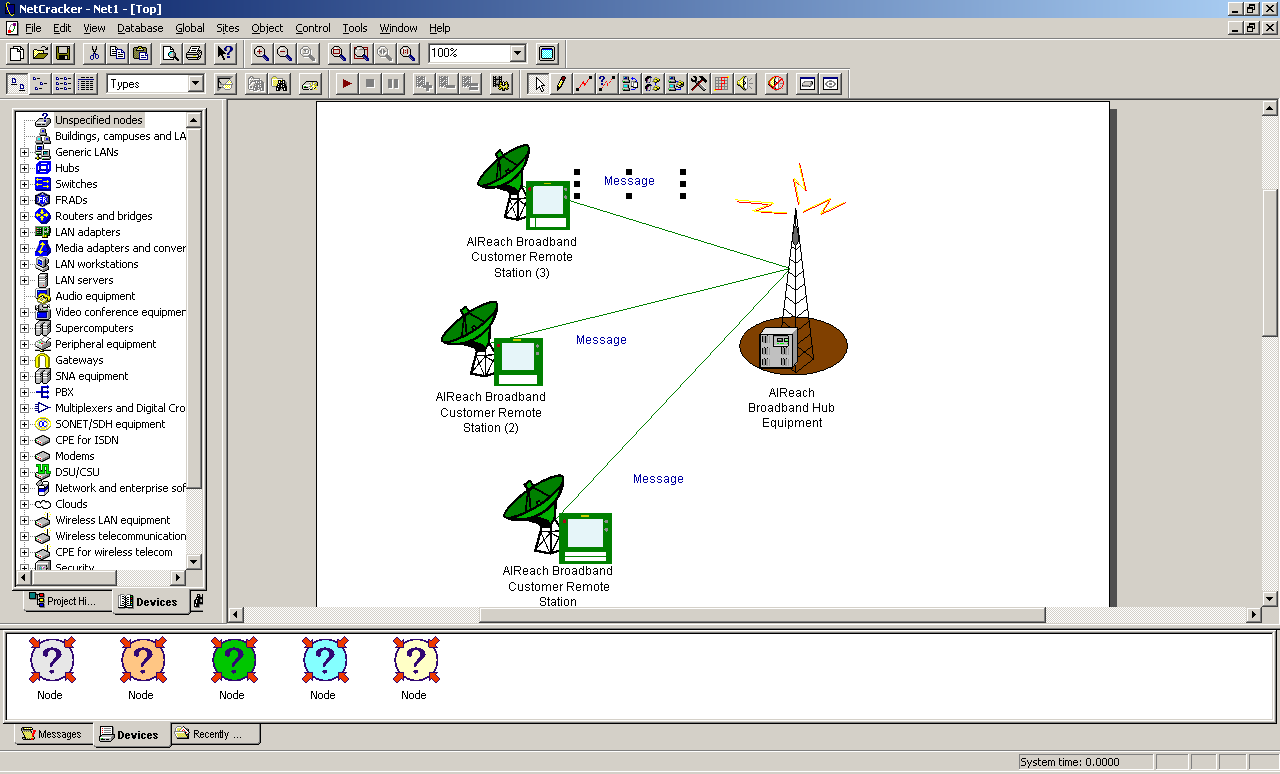The width and height of the screenshot is (1280, 774).
Task: Click the binoculars Find icon
Action: pyautogui.click(x=279, y=84)
